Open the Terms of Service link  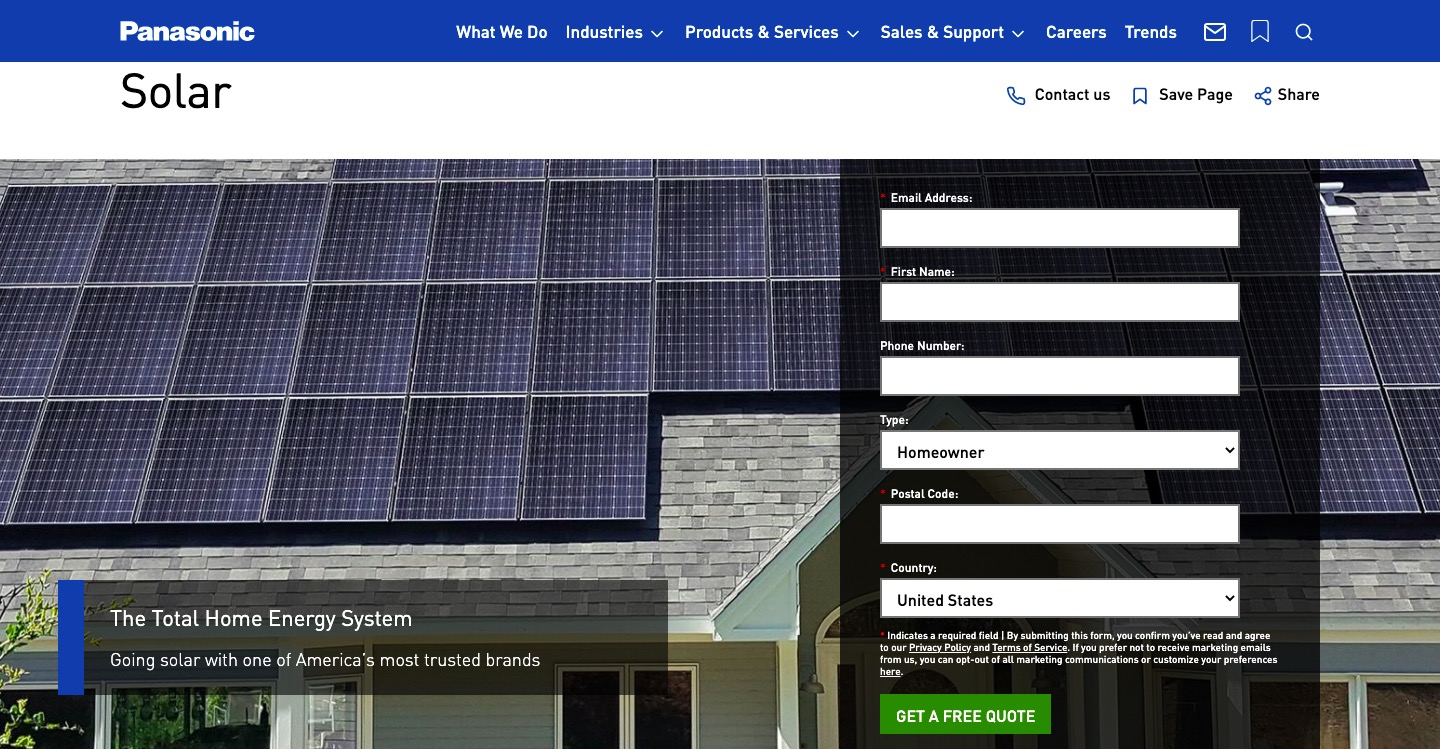pyautogui.click(x=1029, y=648)
